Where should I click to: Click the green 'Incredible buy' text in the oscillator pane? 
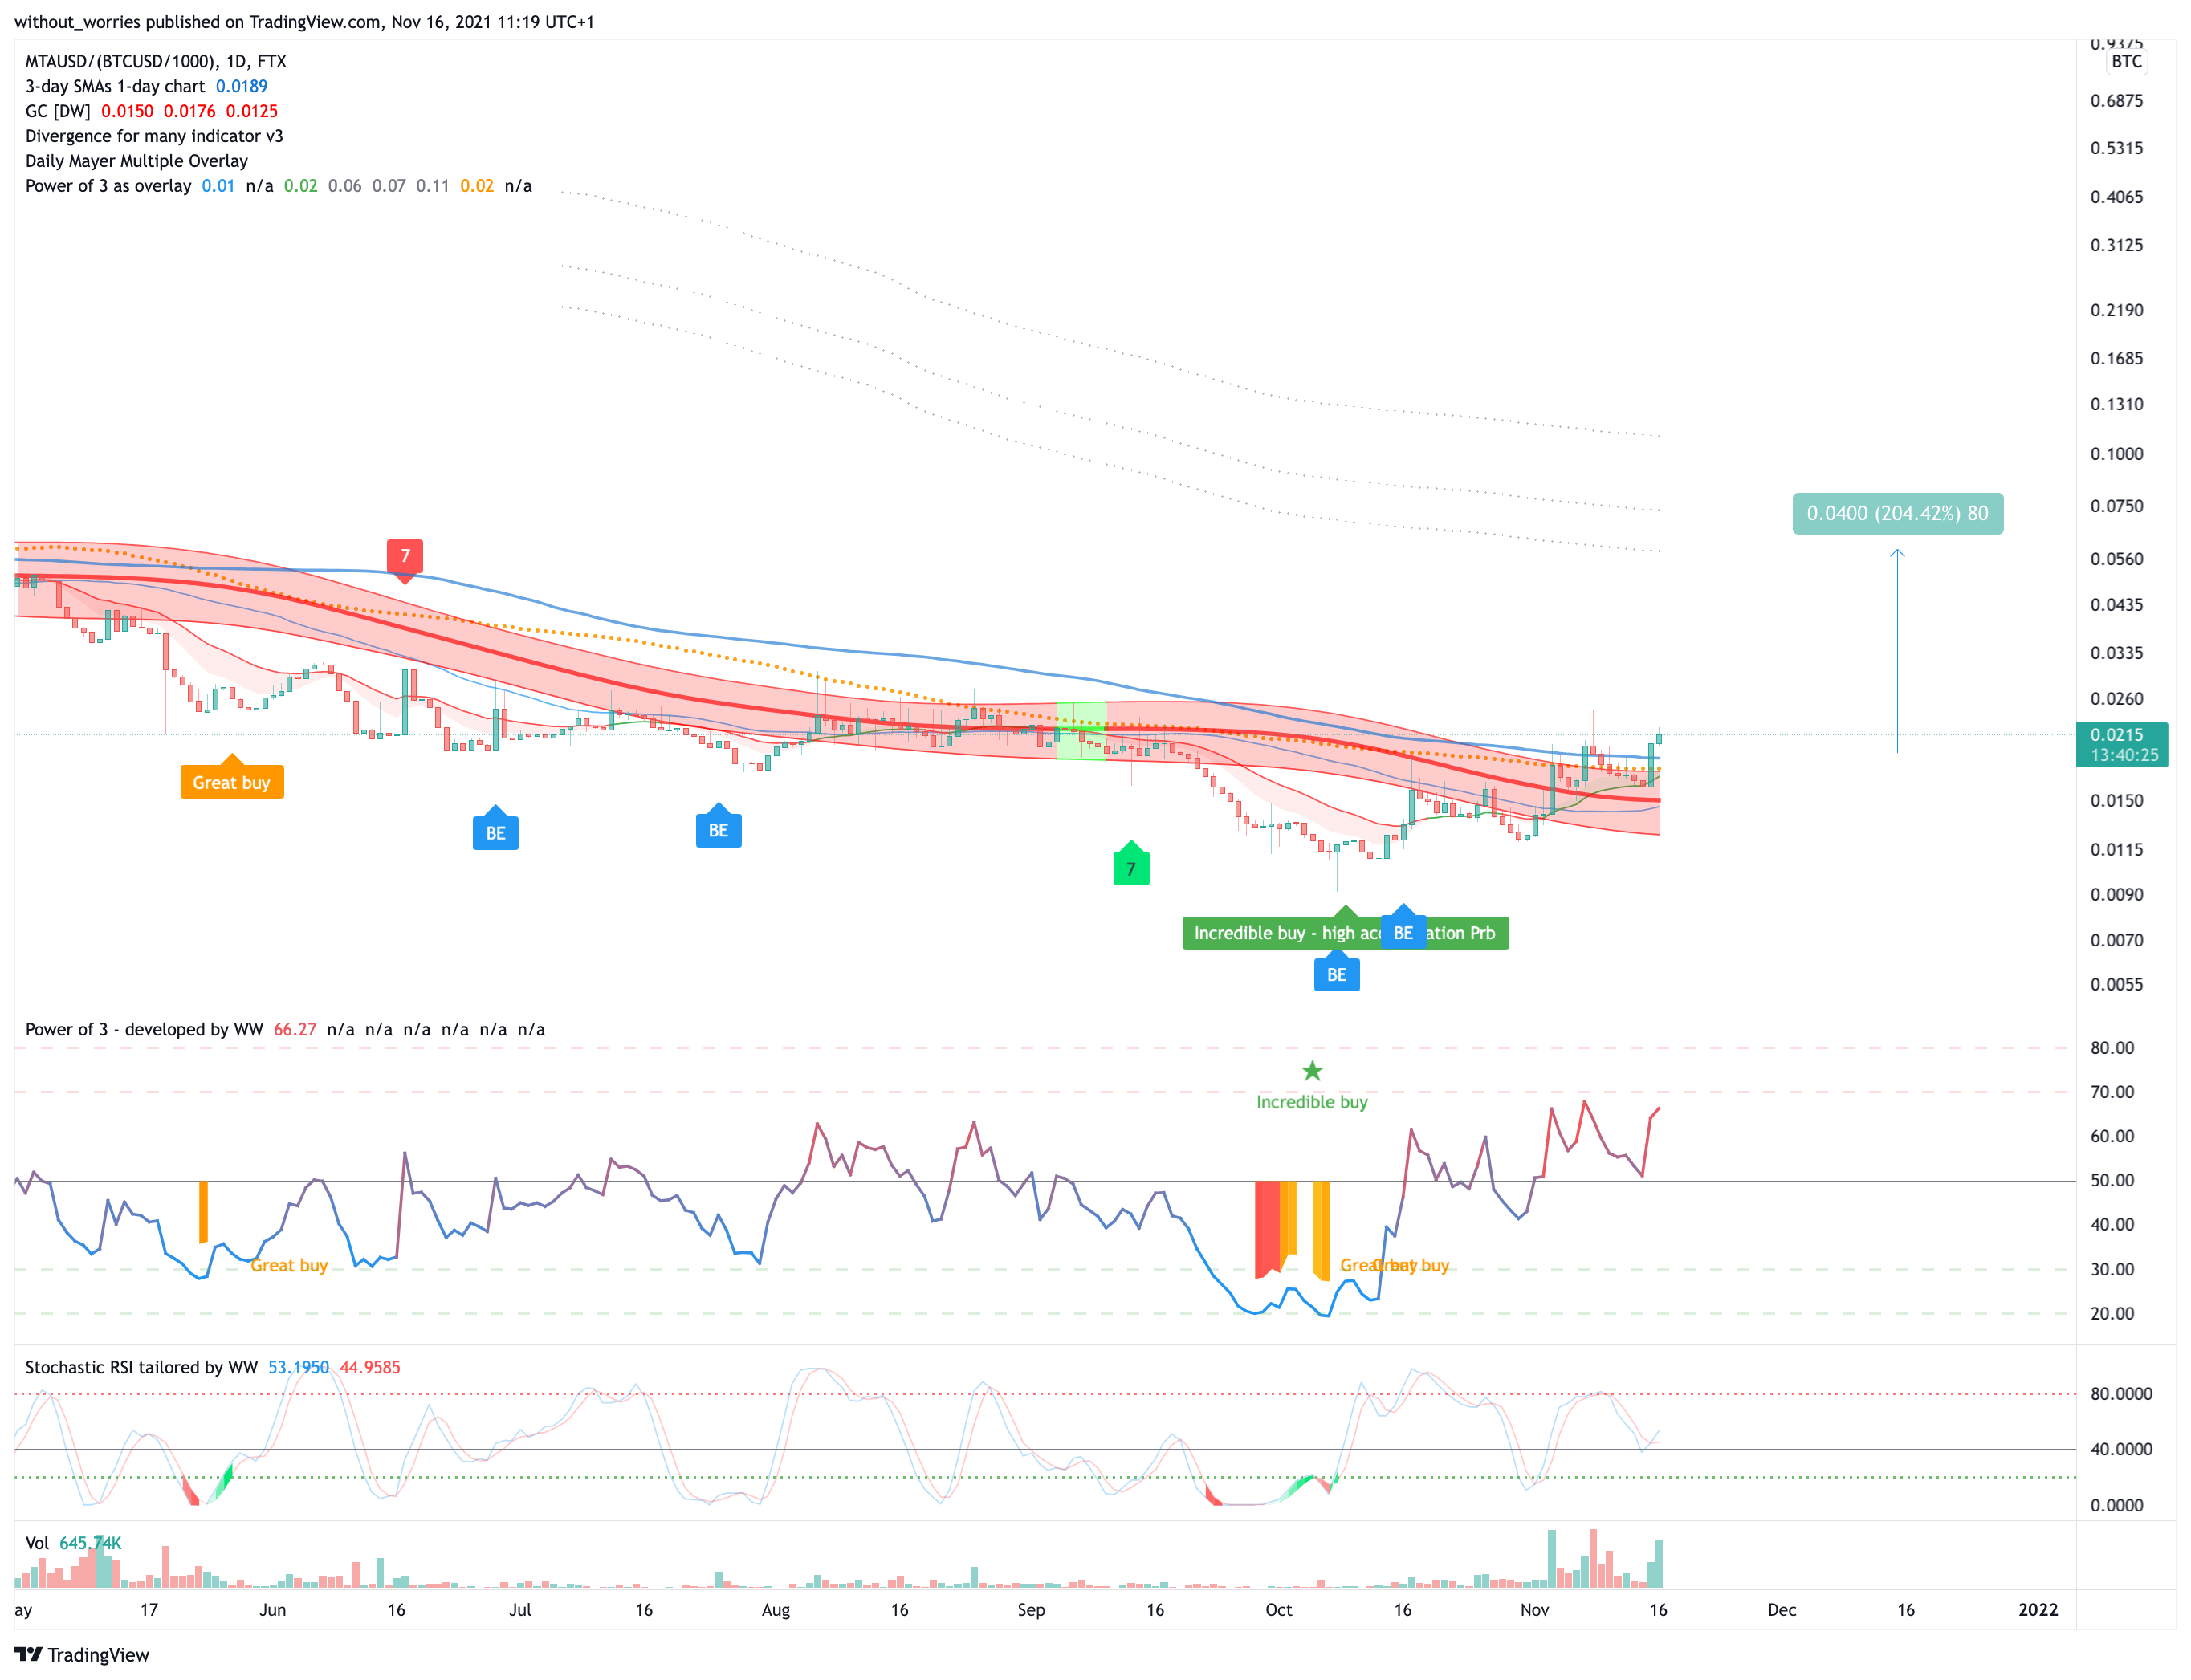(1312, 1102)
